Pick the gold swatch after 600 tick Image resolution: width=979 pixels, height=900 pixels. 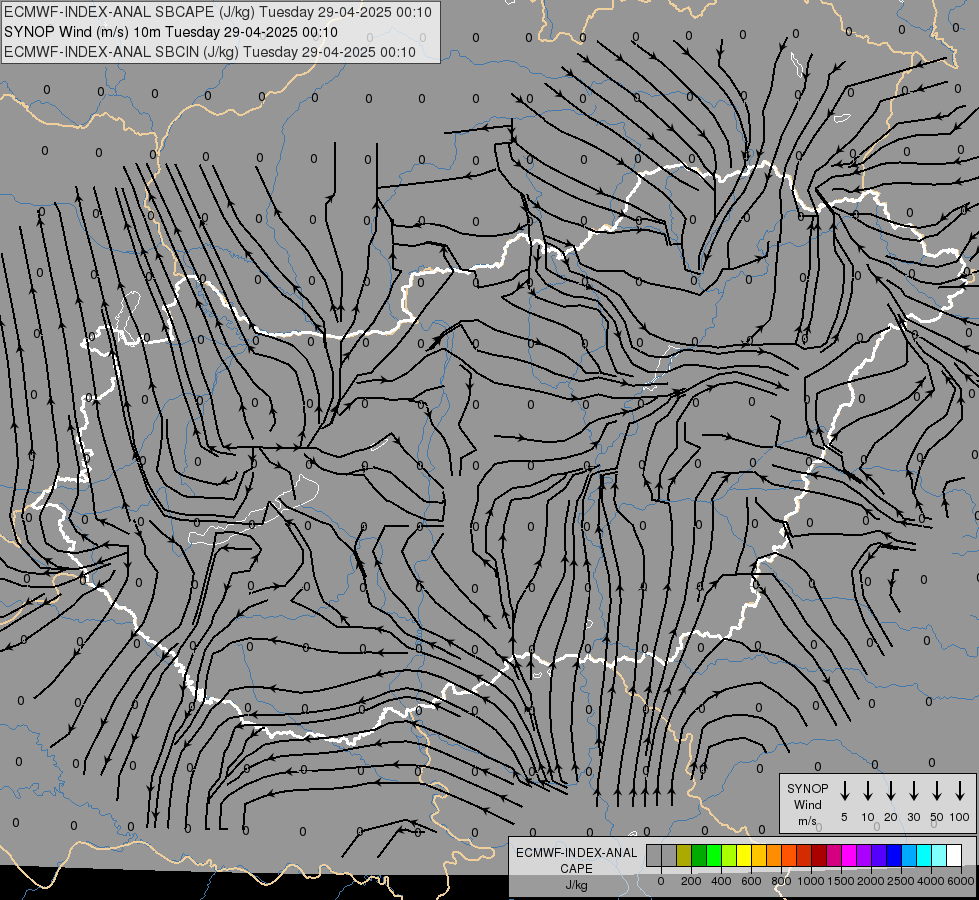[x=759, y=855]
